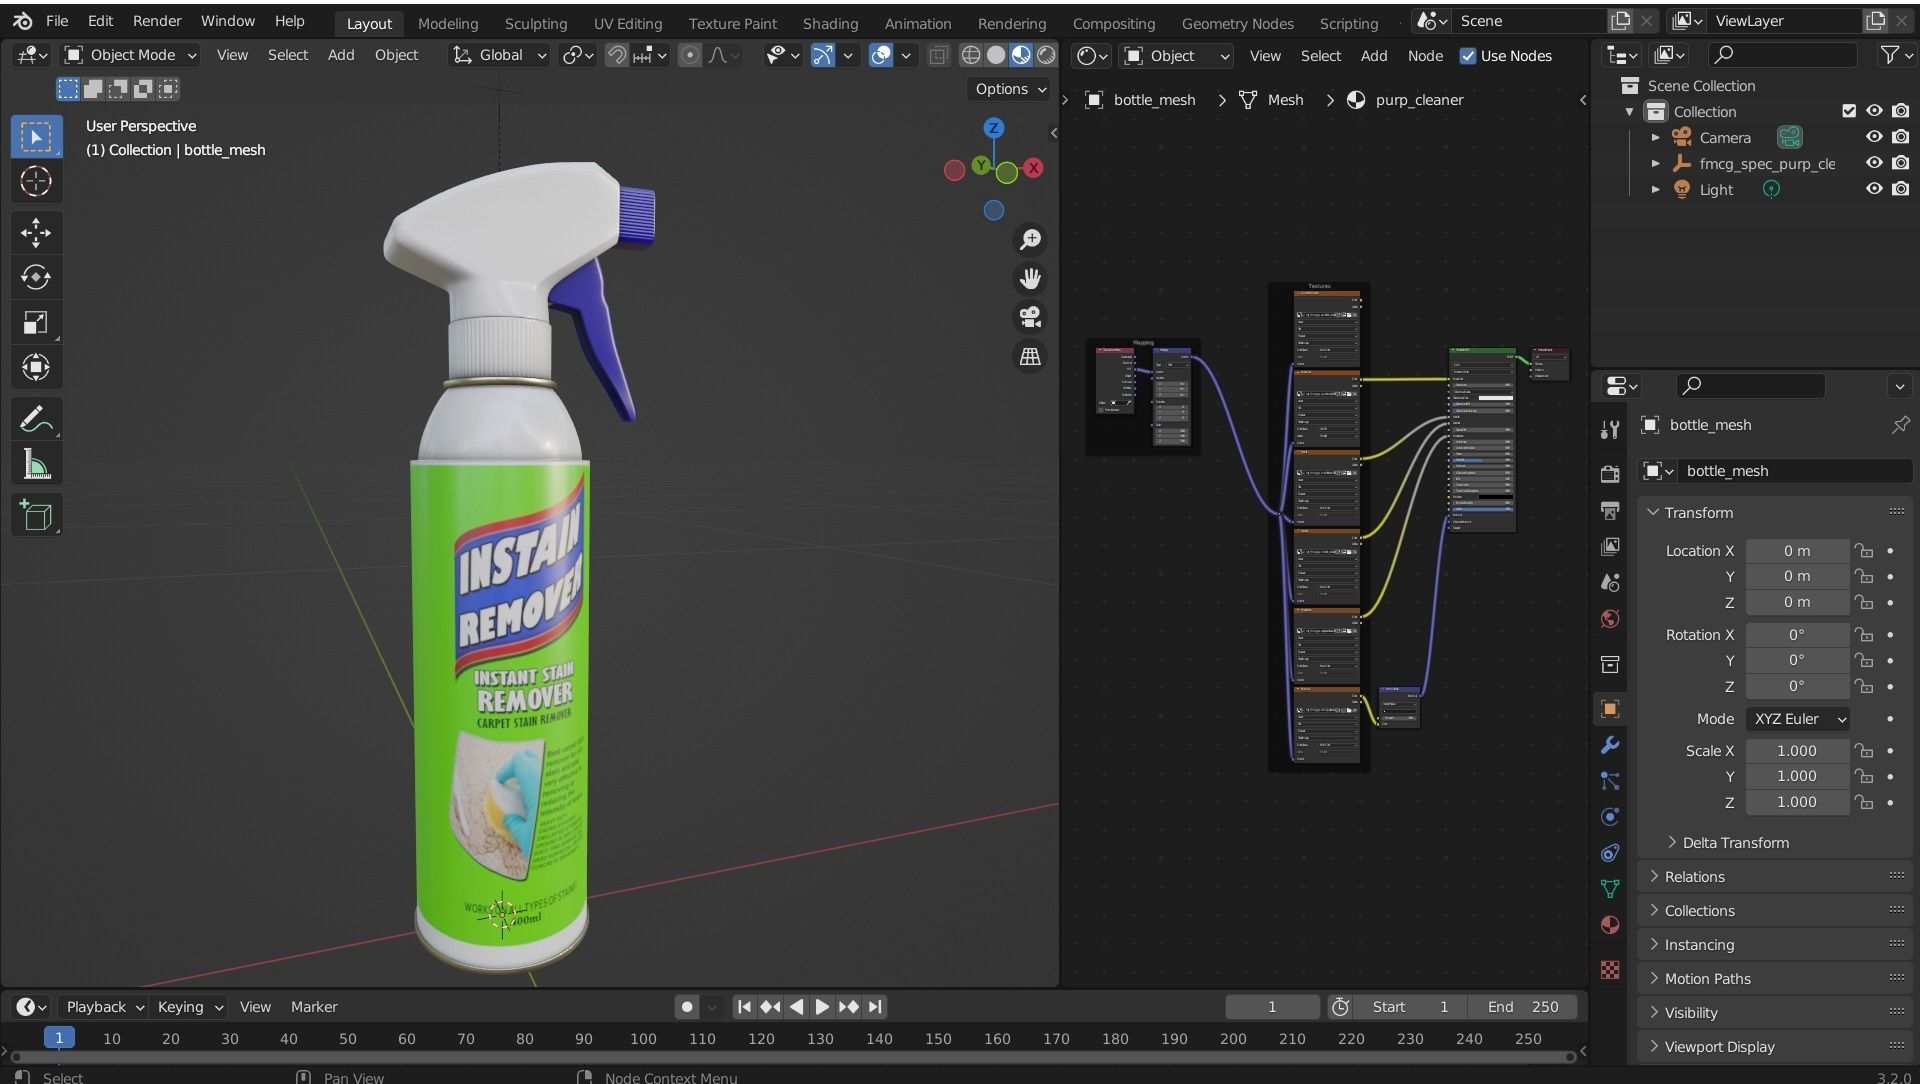
Task: Jump to the last frame
Action: coord(875,1007)
